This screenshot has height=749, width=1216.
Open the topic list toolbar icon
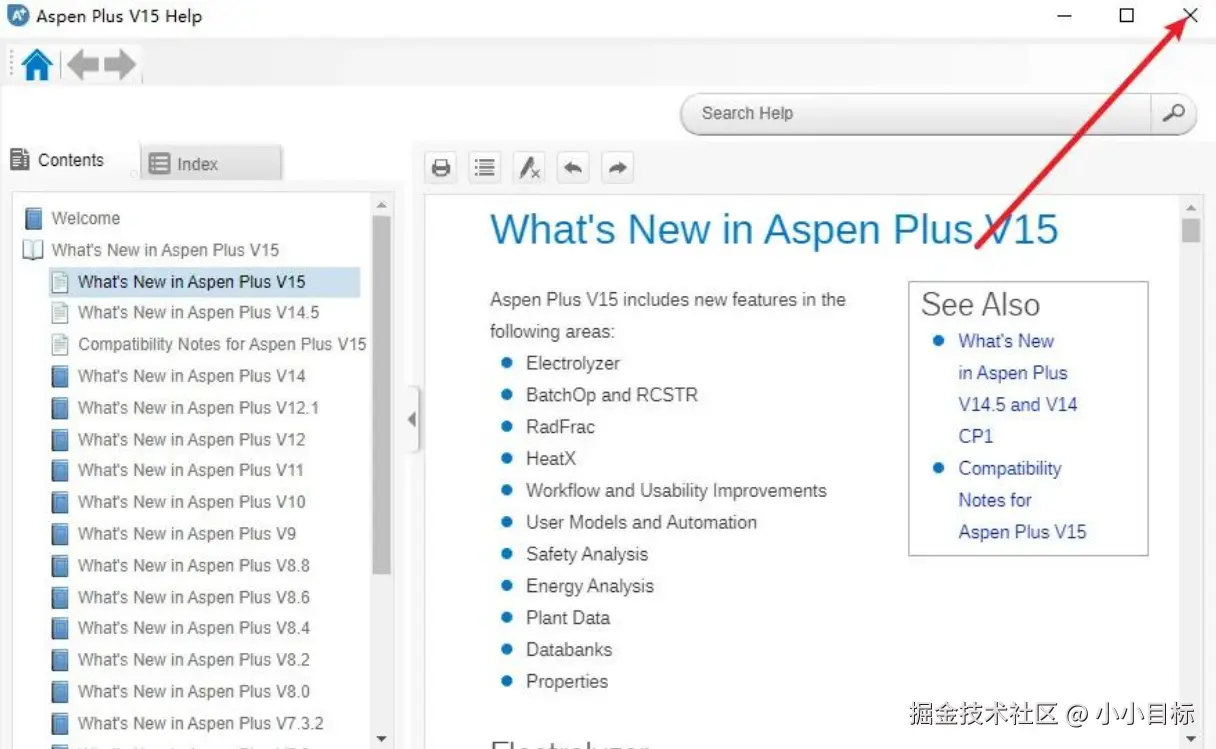click(485, 168)
